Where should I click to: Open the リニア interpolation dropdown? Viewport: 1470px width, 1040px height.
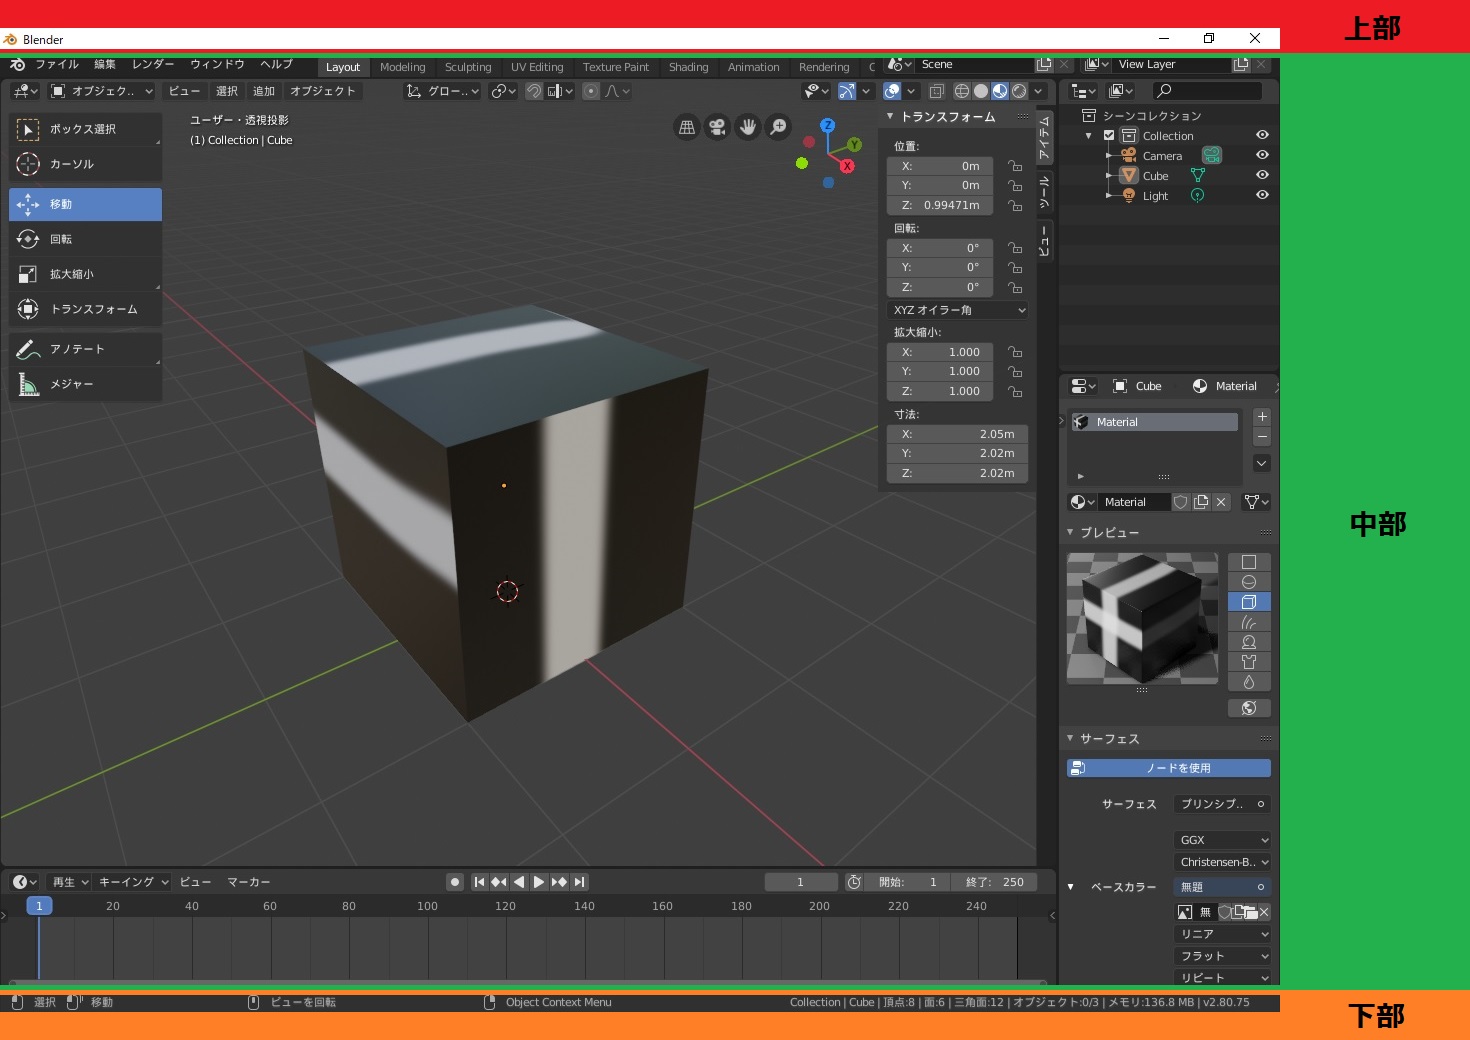point(1222,934)
